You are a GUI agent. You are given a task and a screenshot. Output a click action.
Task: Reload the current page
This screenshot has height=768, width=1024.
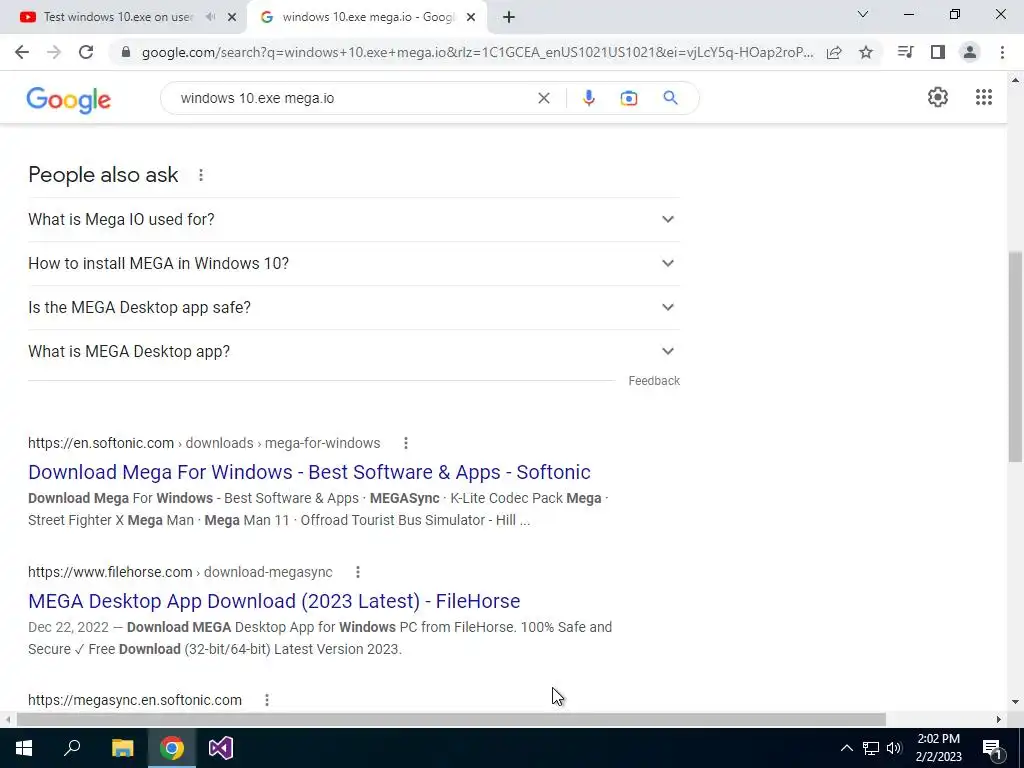(86, 52)
